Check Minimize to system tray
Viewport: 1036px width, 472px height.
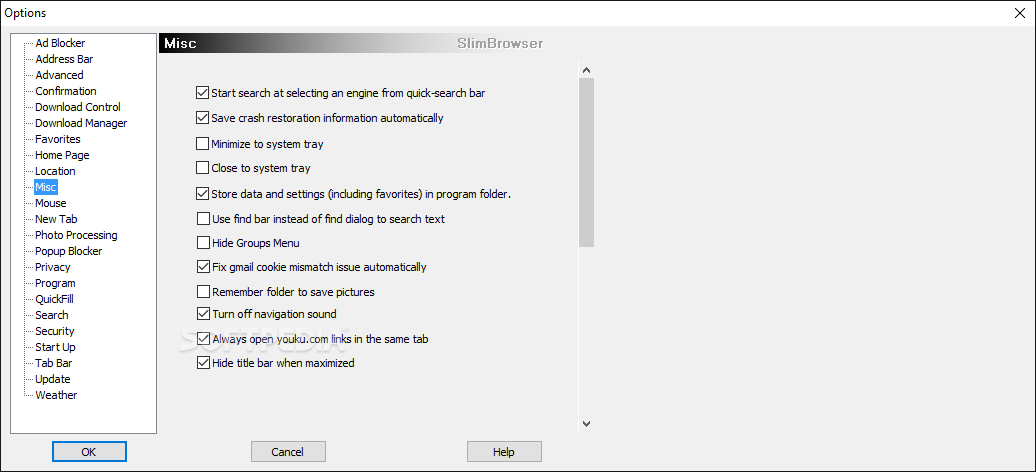pyautogui.click(x=203, y=143)
